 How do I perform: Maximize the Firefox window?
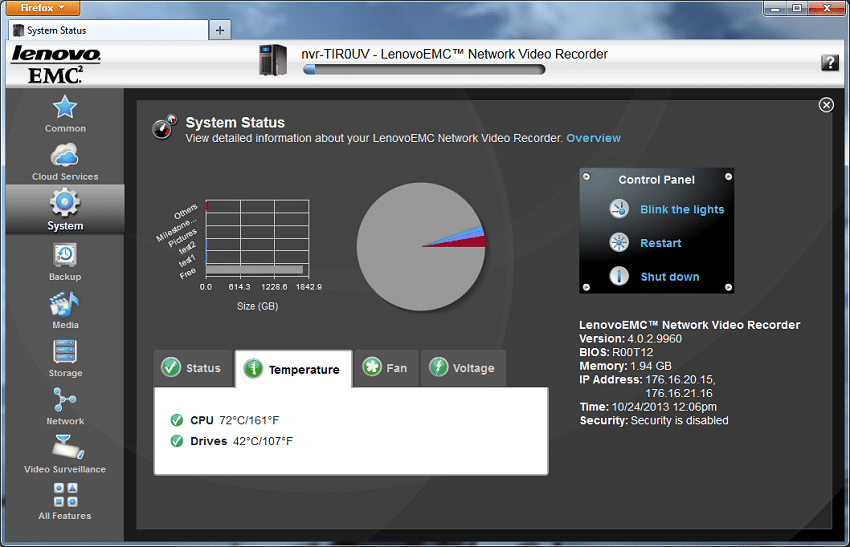[x=797, y=8]
